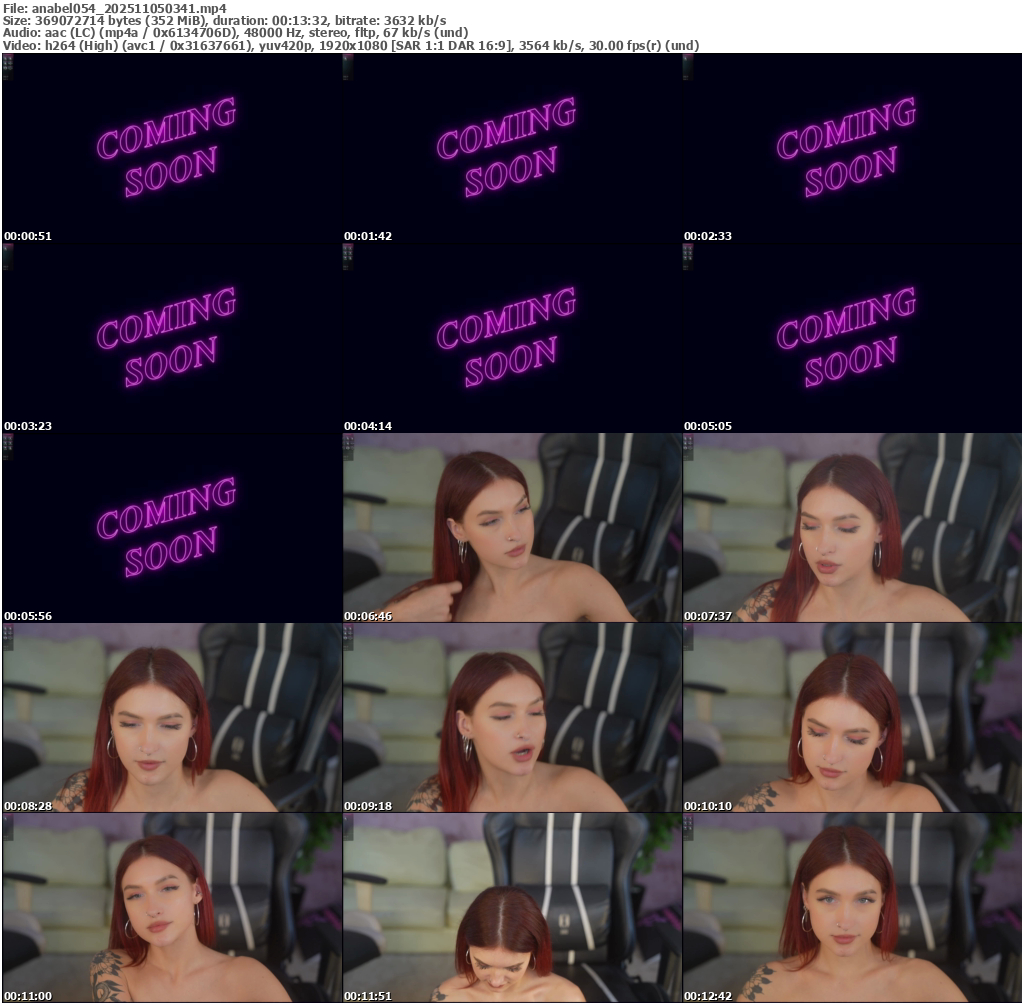Open the last thumbnail at 00:12:42

point(852,908)
